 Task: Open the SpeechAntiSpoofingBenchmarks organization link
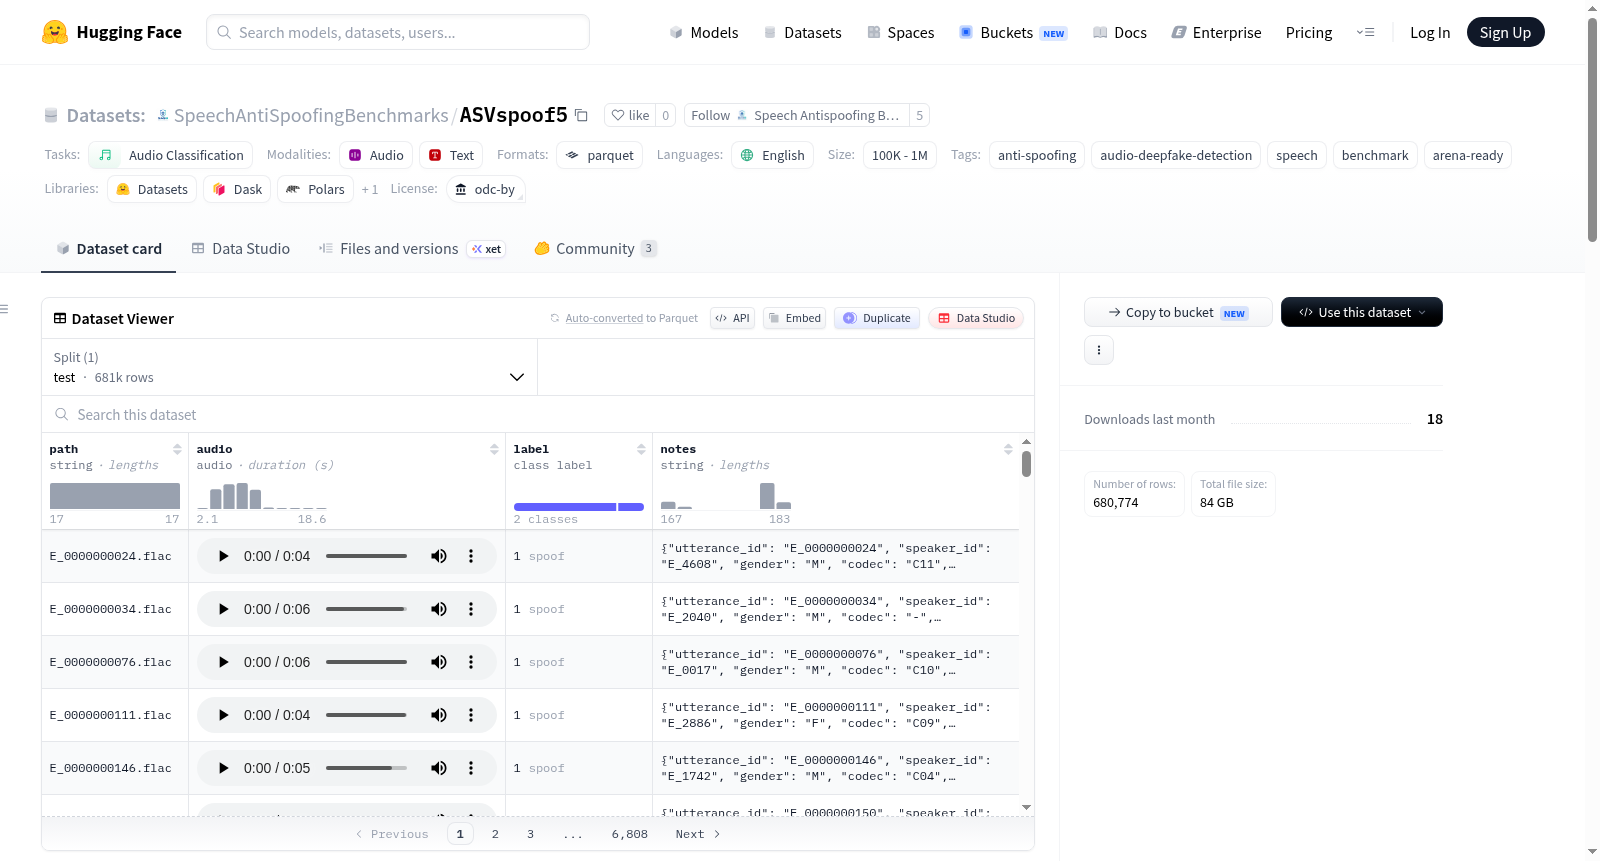coord(311,115)
